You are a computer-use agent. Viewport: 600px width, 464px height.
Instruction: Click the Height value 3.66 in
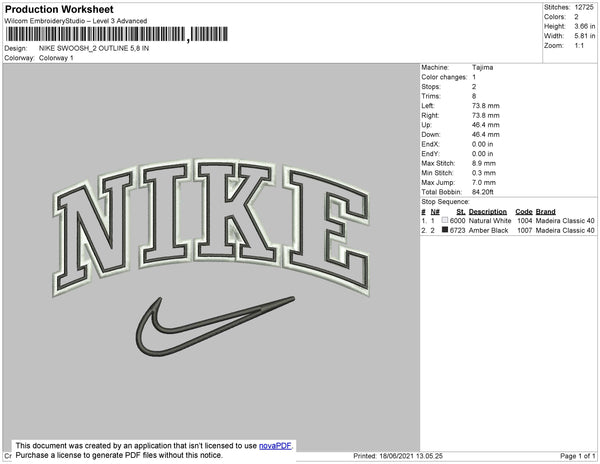[x=585, y=26]
